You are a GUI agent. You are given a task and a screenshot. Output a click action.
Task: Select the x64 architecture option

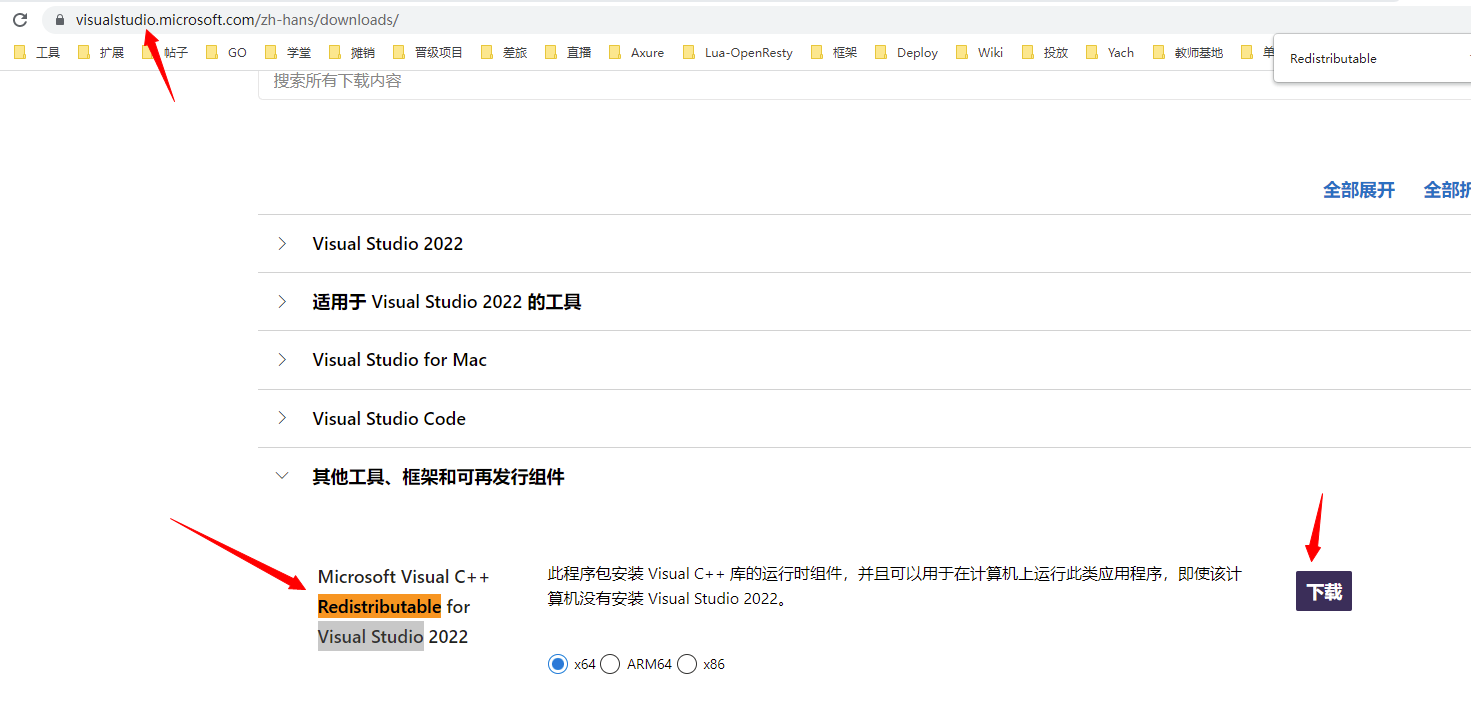pos(558,664)
